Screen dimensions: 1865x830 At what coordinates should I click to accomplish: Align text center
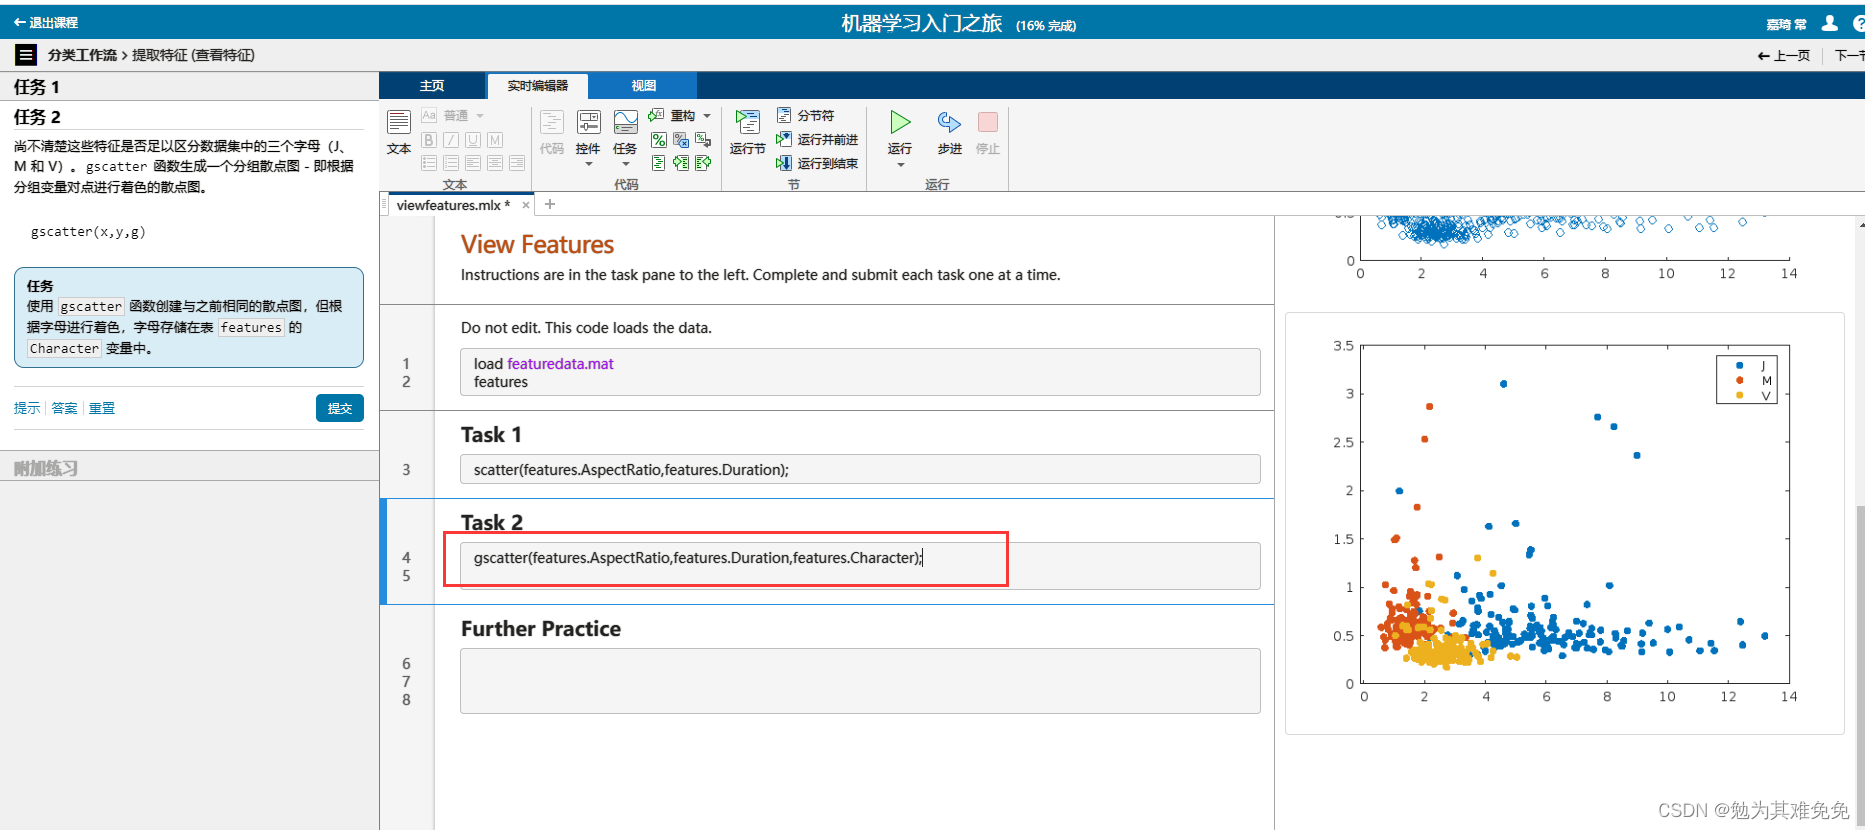[495, 162]
